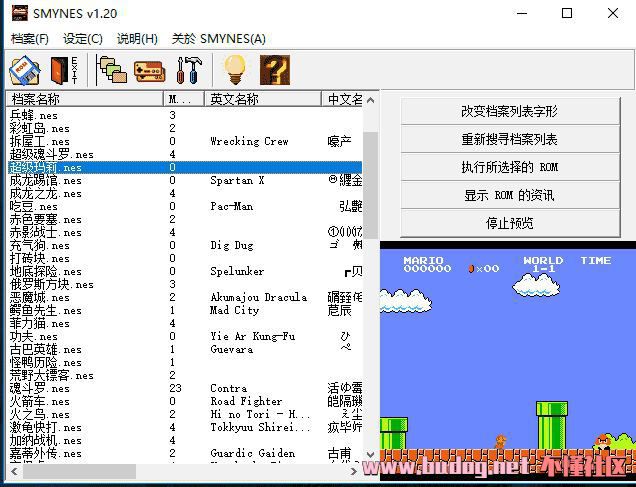
Task: Select 赤色要塞.nes in the file list
Action: pyautogui.click(x=45, y=219)
